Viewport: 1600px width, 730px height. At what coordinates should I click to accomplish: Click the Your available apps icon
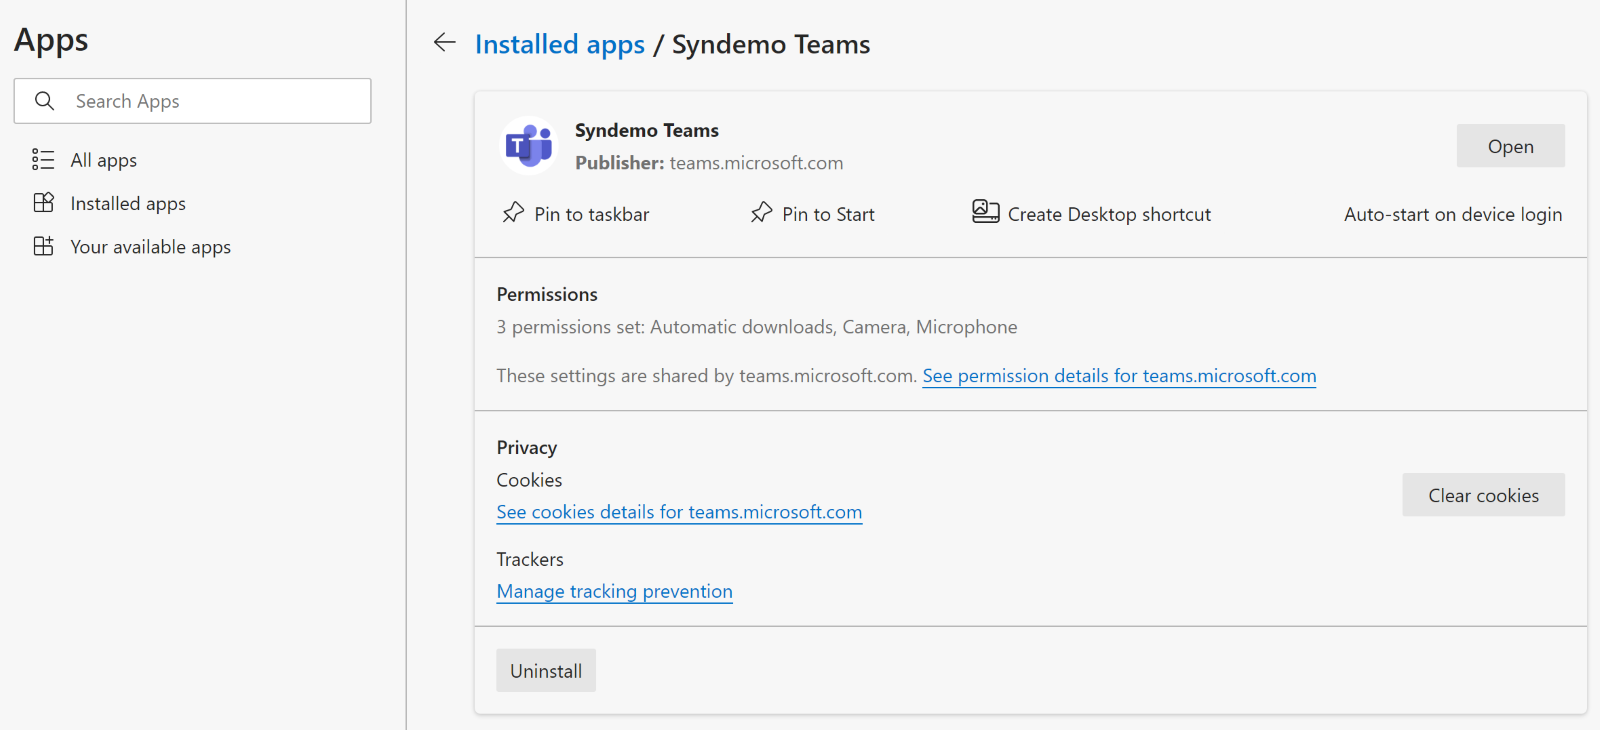point(43,246)
